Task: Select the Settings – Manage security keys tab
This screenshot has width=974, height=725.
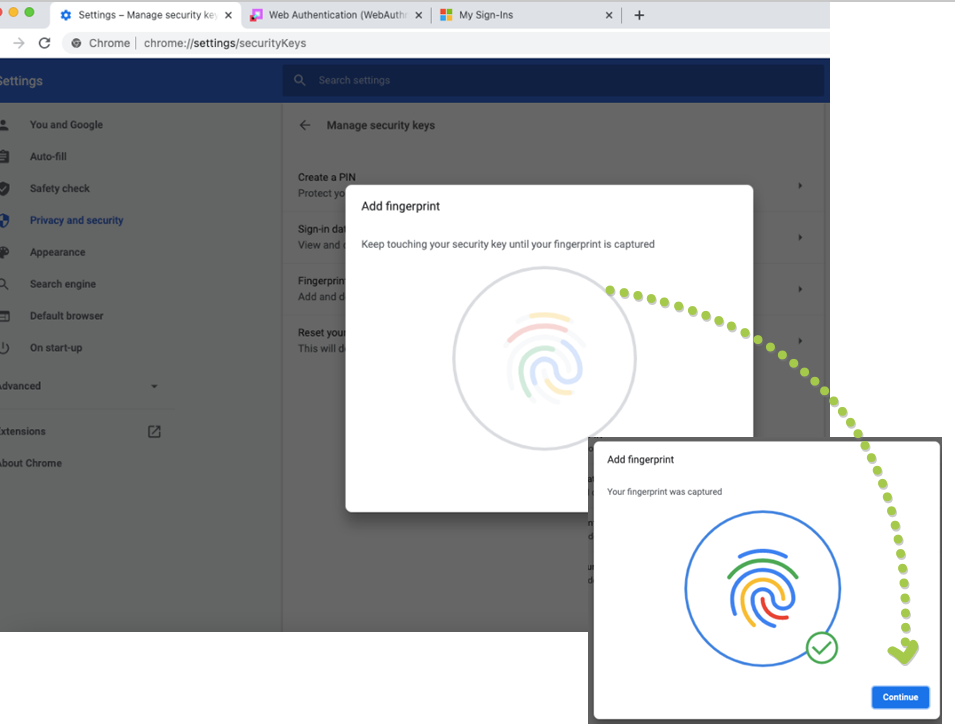Action: 145,15
